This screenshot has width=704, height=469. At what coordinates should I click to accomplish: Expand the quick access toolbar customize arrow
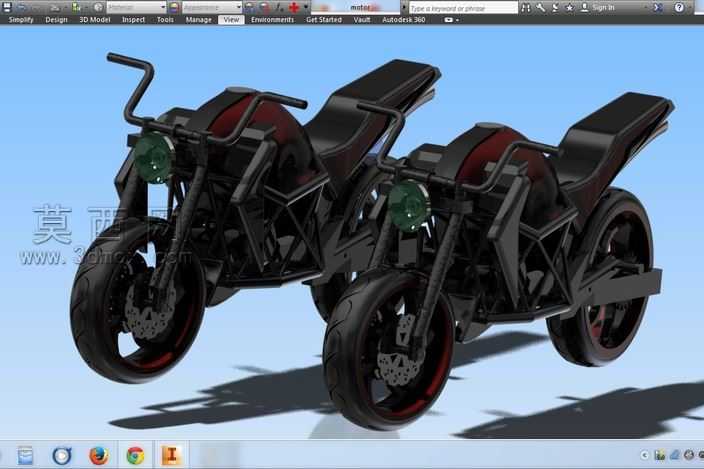pyautogui.click(x=306, y=7)
